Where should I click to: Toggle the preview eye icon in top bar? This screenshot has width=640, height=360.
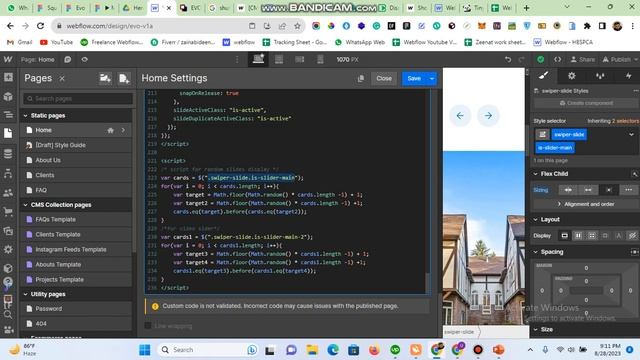click(84, 60)
